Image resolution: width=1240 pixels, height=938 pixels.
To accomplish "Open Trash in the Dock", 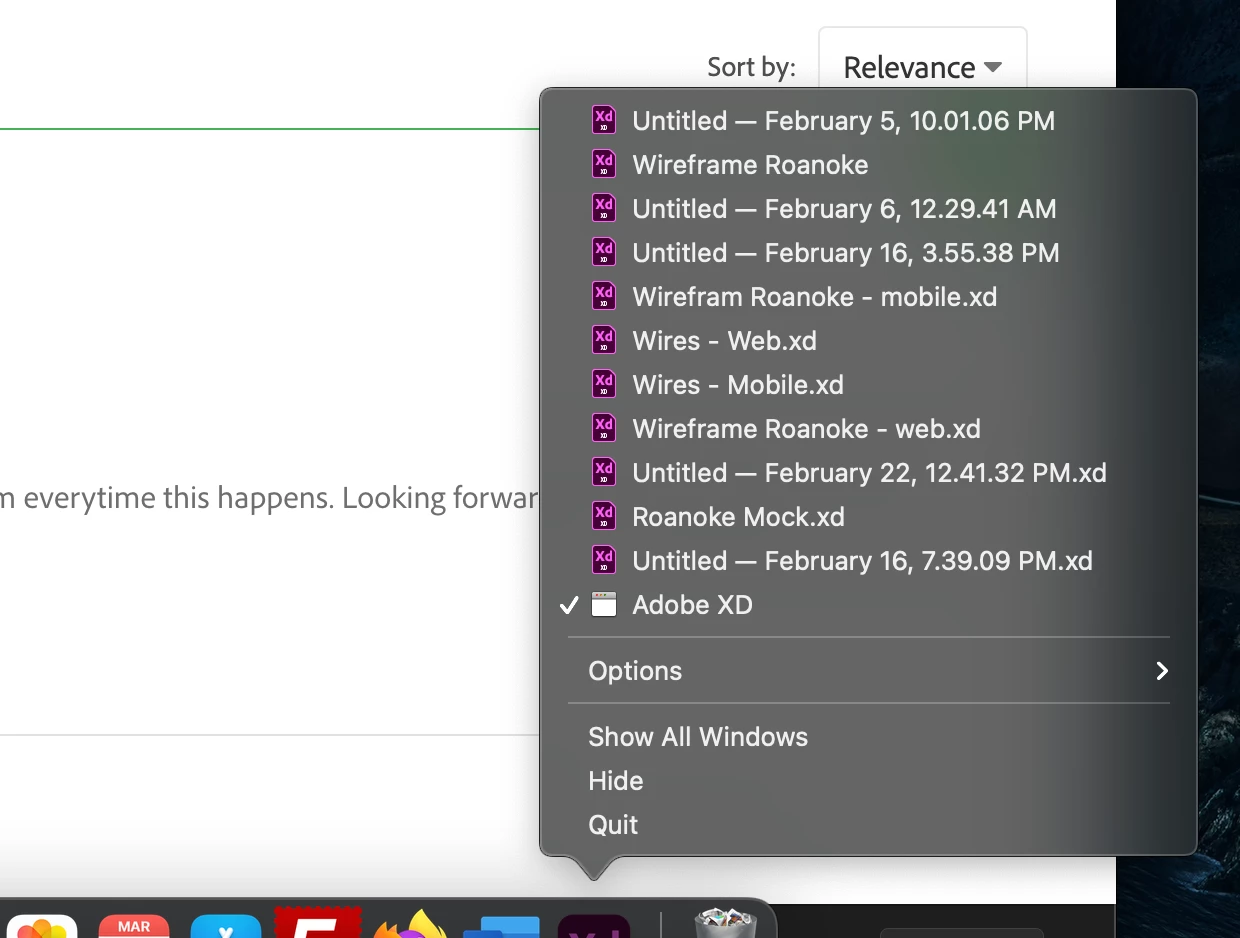I will tap(724, 923).
